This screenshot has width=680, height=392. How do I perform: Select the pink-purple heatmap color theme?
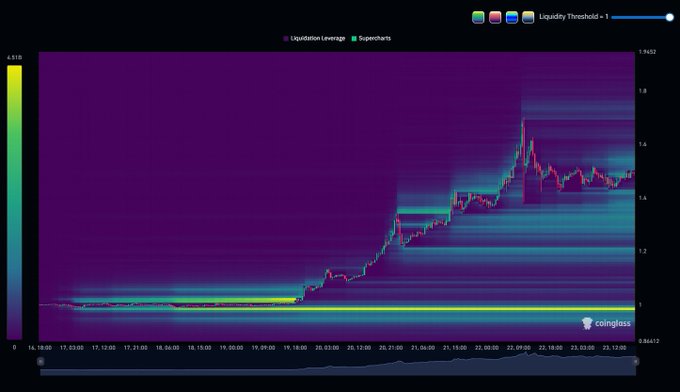click(x=495, y=17)
